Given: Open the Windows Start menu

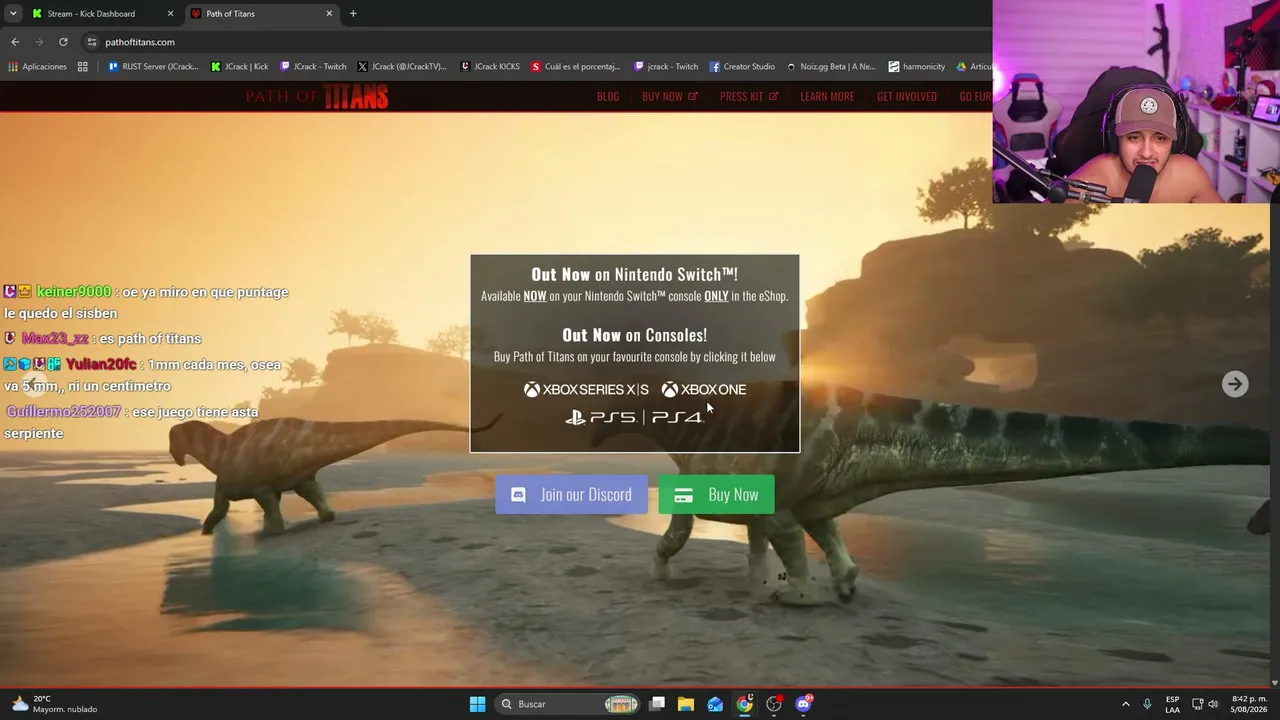Looking at the screenshot, I should [478, 704].
